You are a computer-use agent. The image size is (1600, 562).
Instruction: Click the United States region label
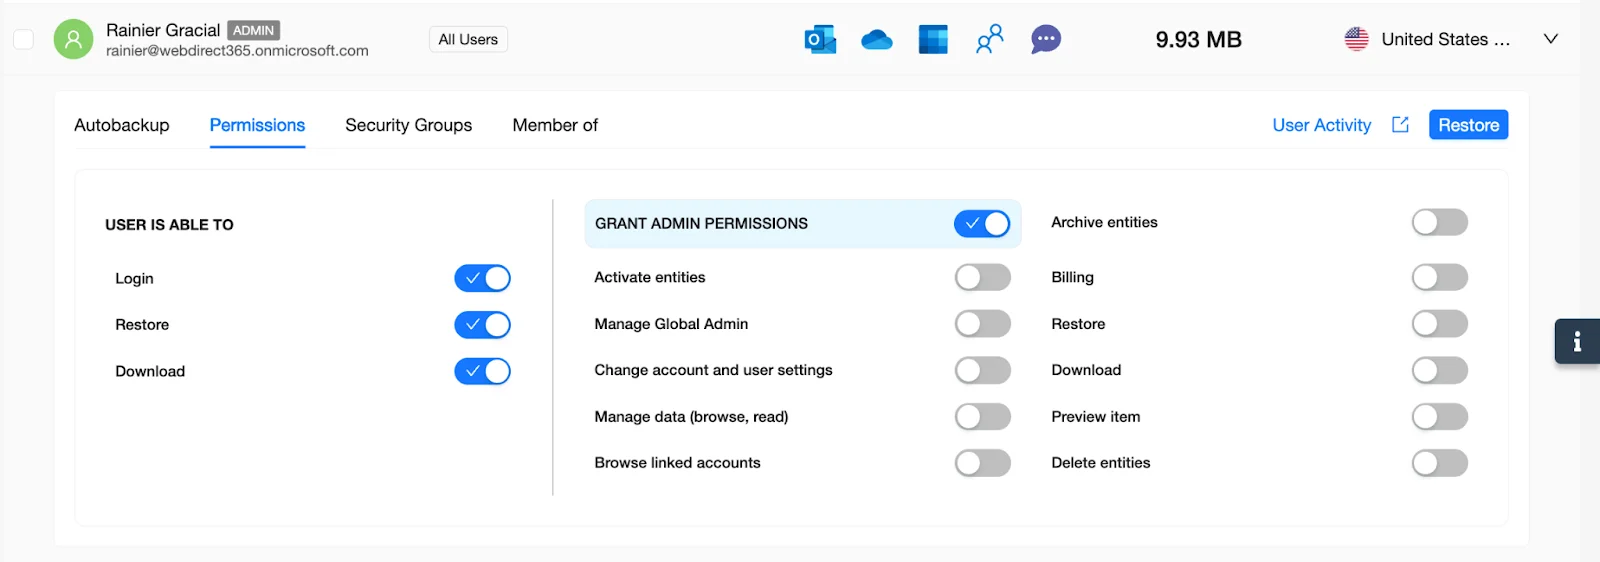tap(1446, 39)
